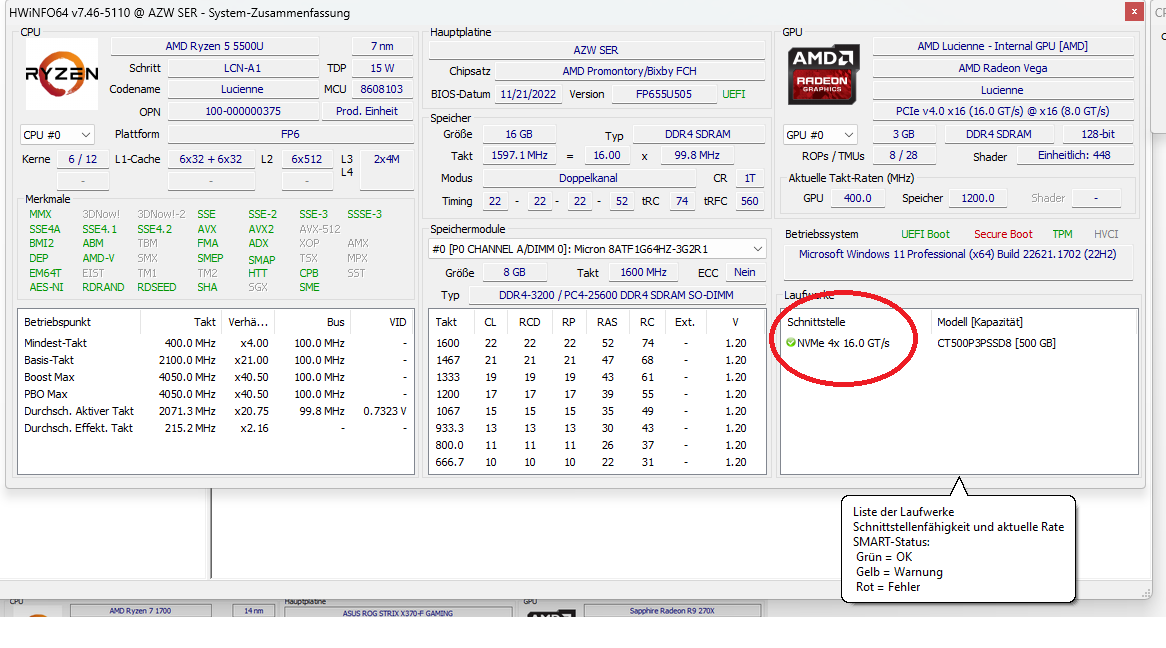1166x648 pixels.
Task: Open the CPU #0 selector dropdown
Action: pos(57,135)
